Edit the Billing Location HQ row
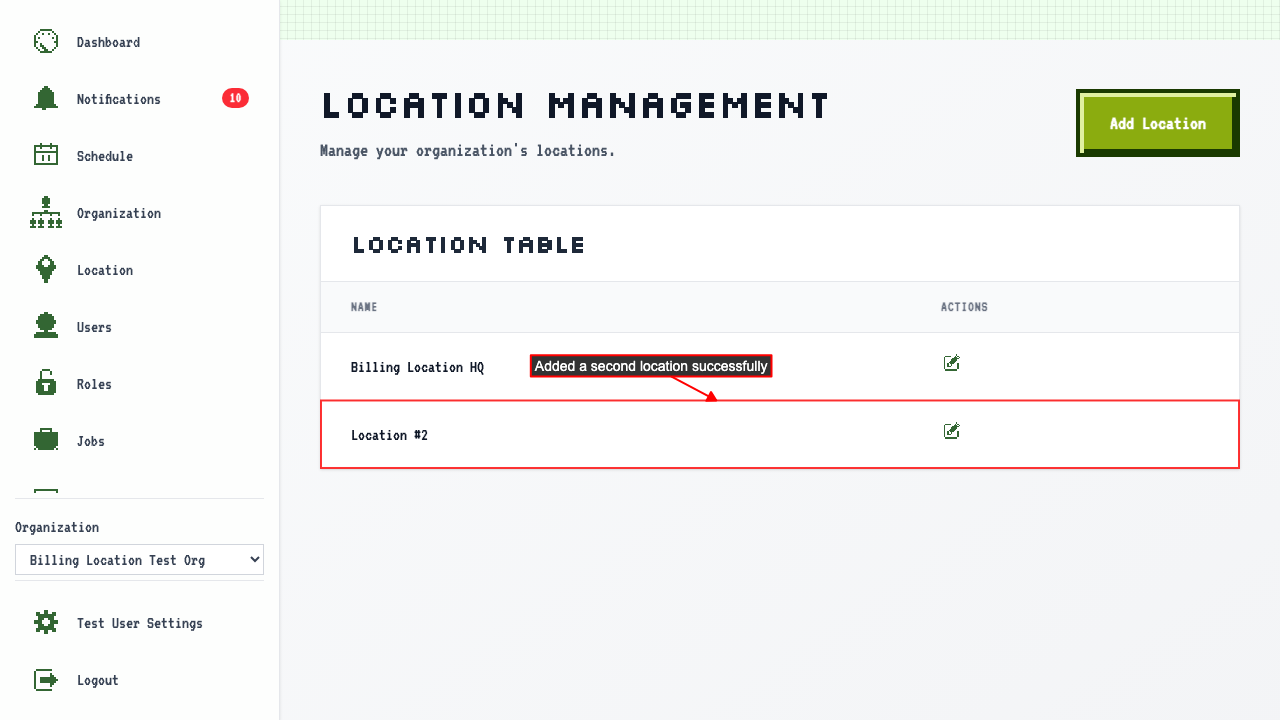The width and height of the screenshot is (1280, 720). (951, 363)
